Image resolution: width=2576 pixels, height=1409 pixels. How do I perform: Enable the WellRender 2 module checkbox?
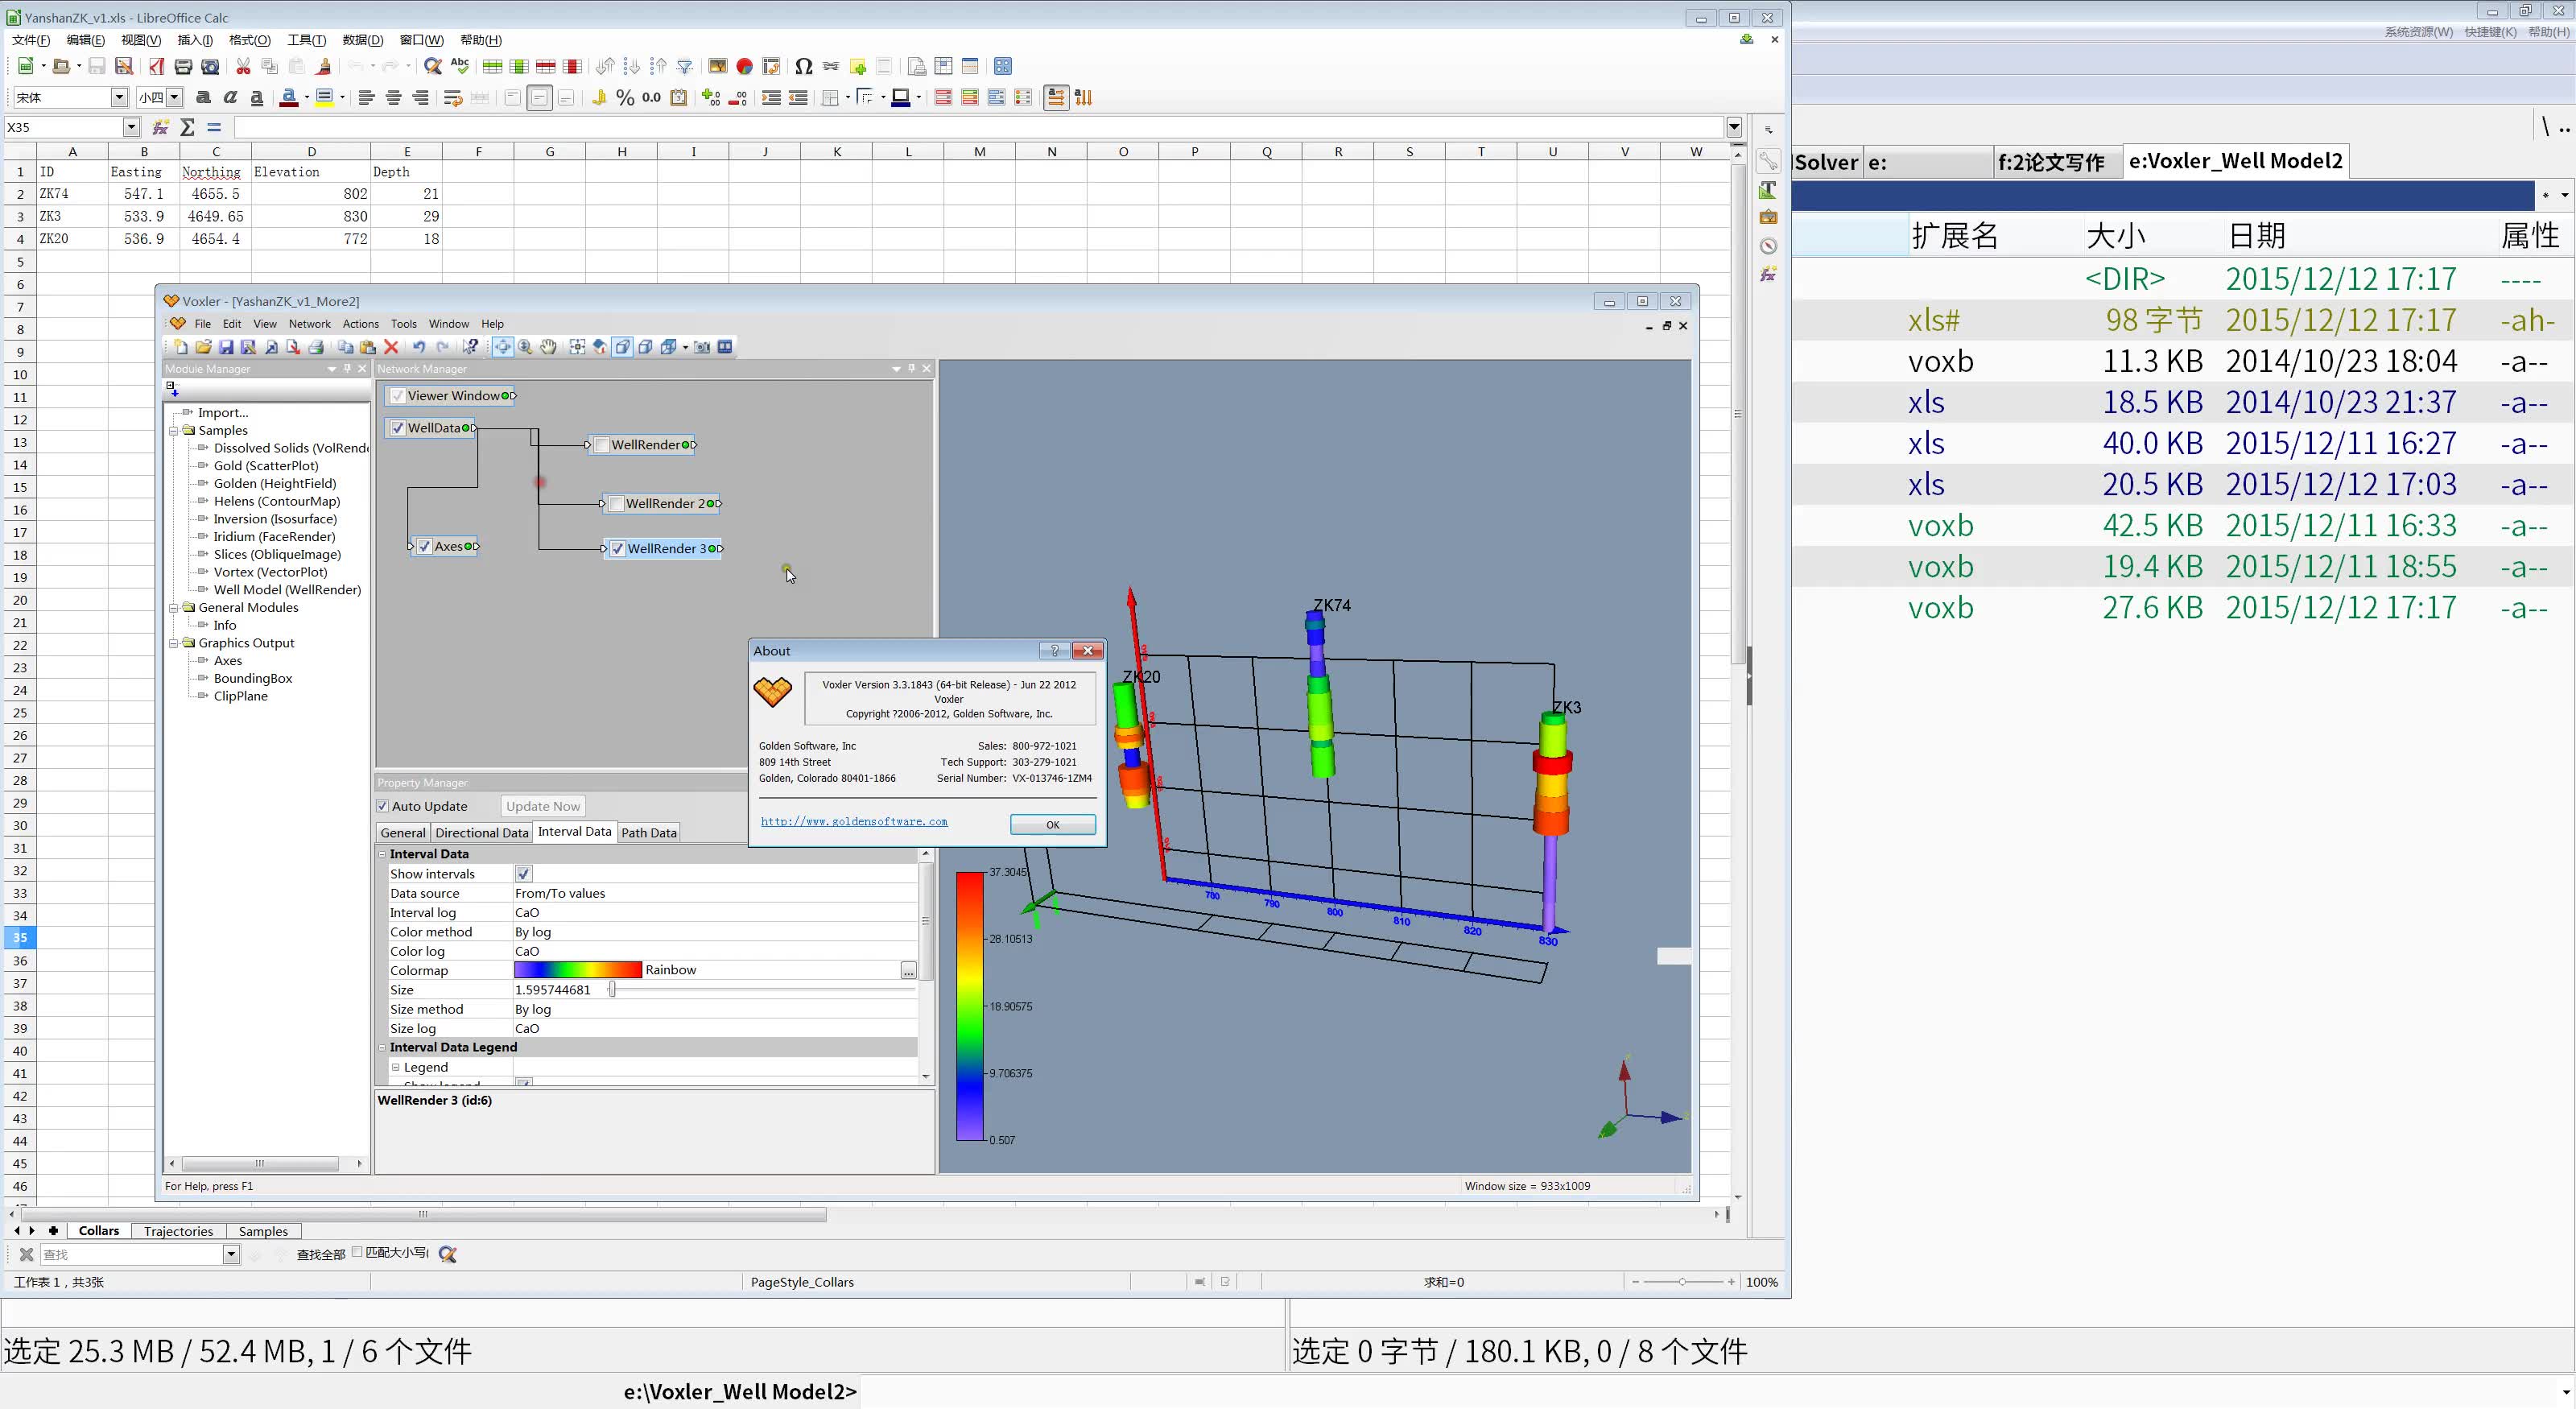(617, 503)
